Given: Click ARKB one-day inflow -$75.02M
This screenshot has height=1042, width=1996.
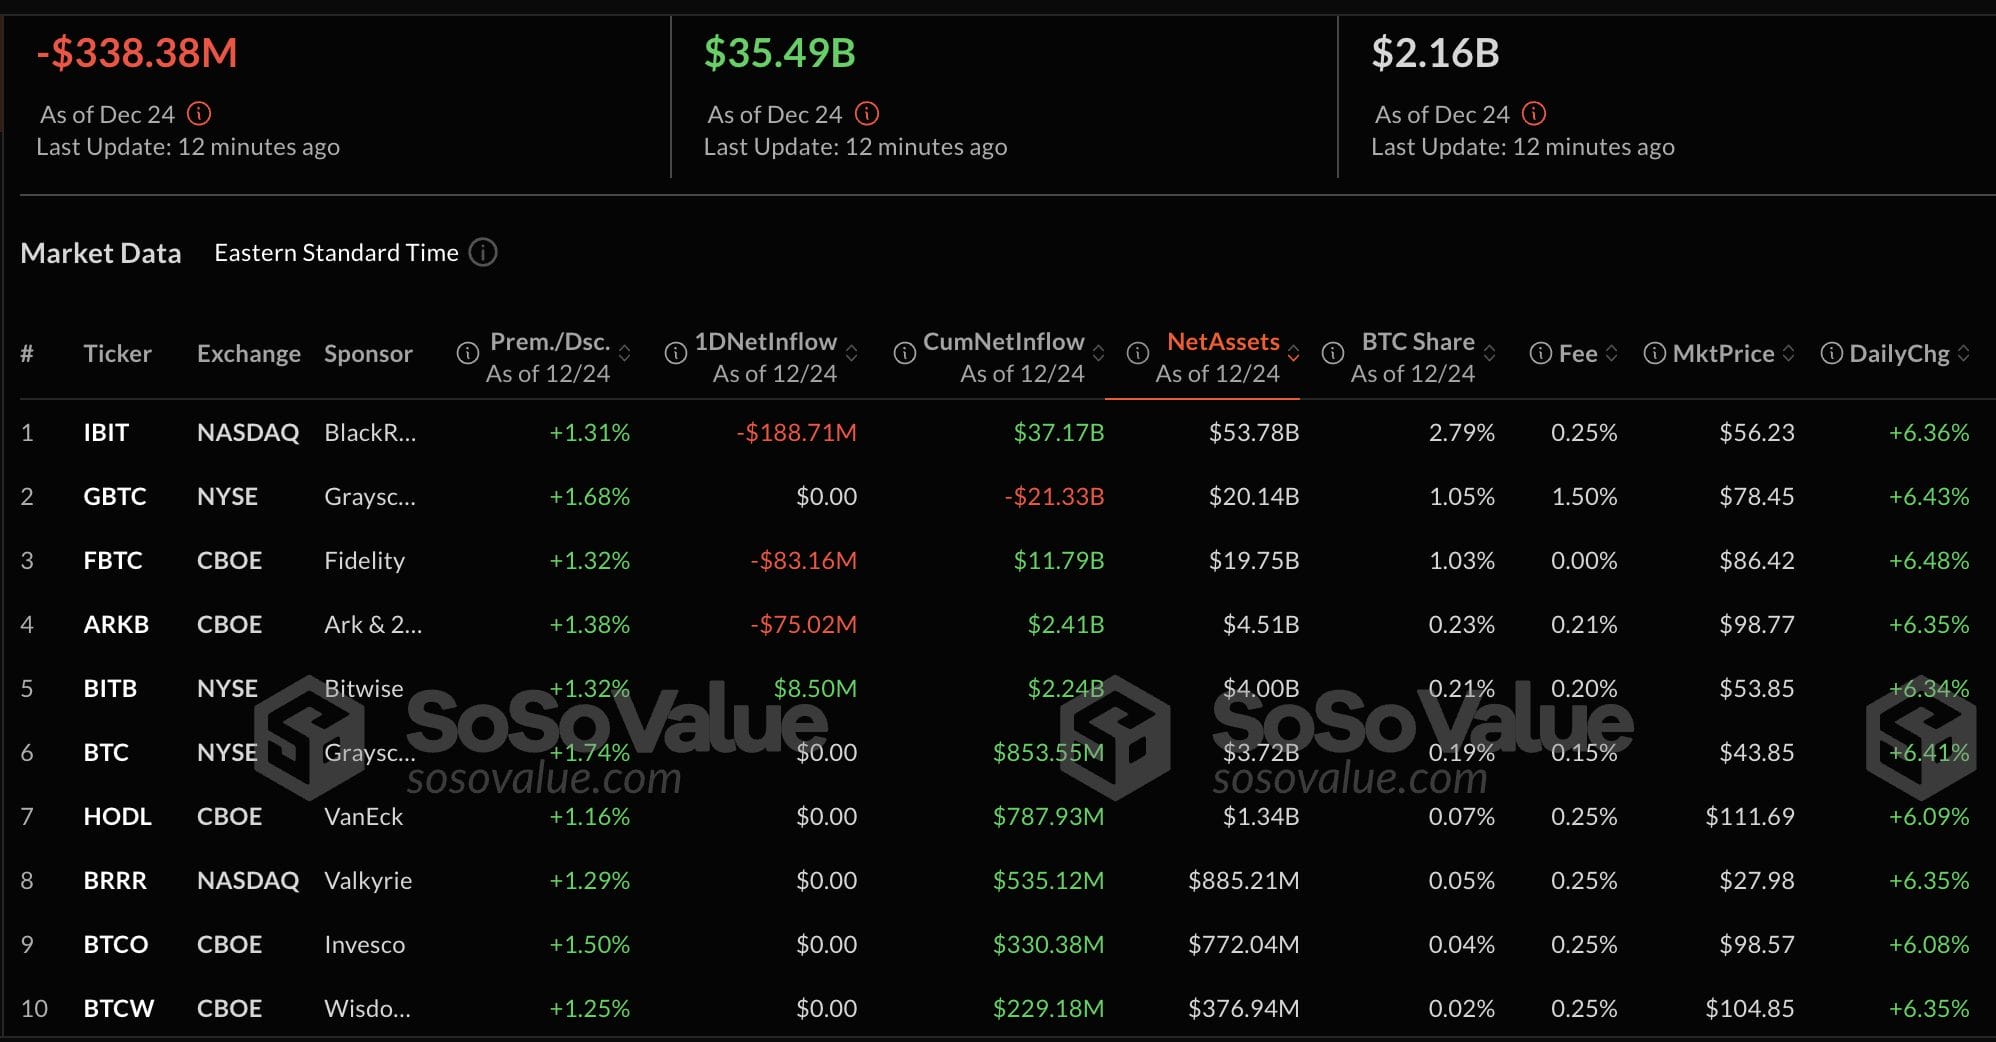Looking at the screenshot, I should (x=803, y=625).
